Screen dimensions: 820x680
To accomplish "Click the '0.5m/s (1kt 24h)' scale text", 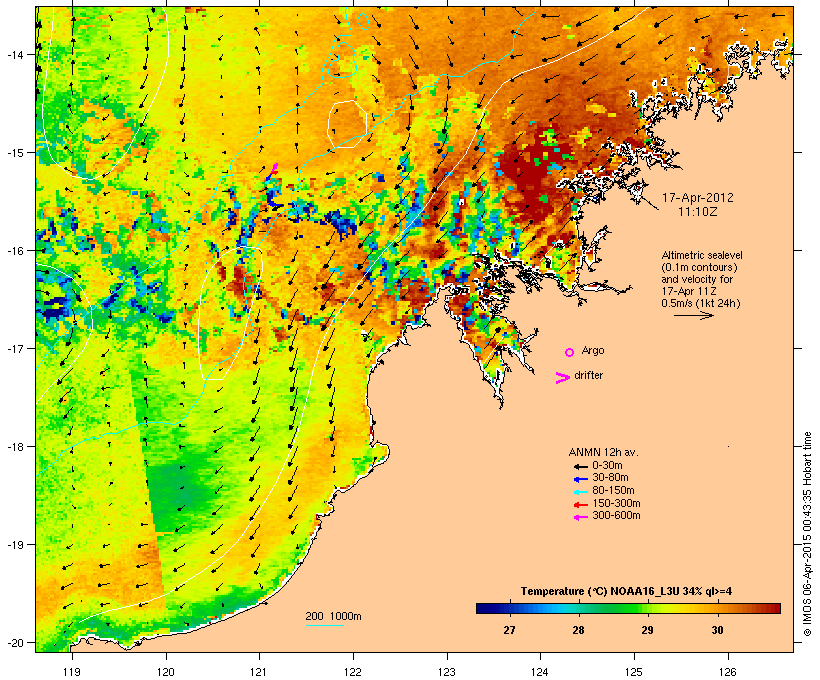I will coord(701,303).
